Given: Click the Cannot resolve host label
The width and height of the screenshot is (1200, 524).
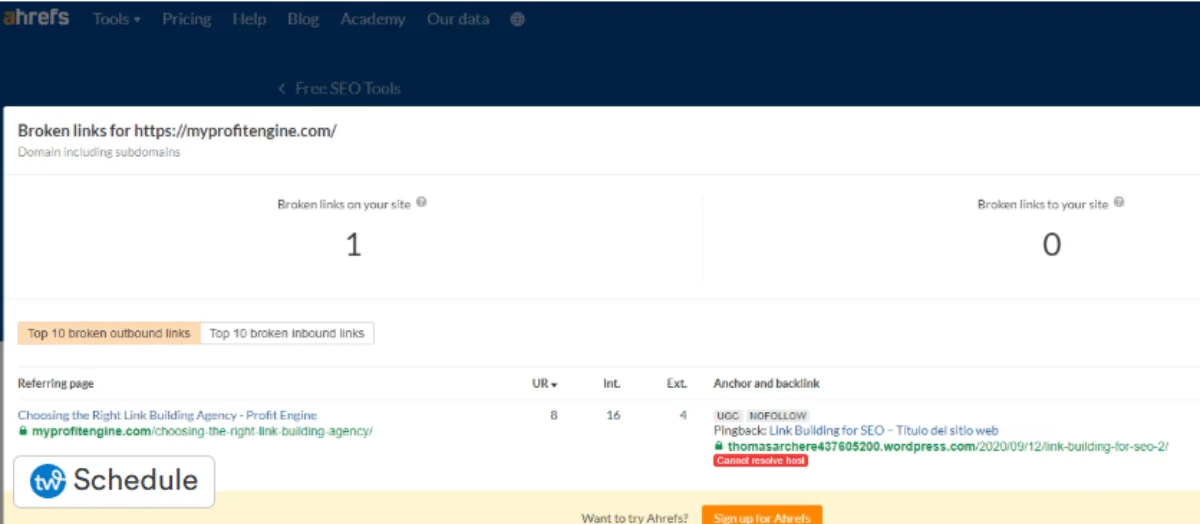Looking at the screenshot, I should coord(761,461).
